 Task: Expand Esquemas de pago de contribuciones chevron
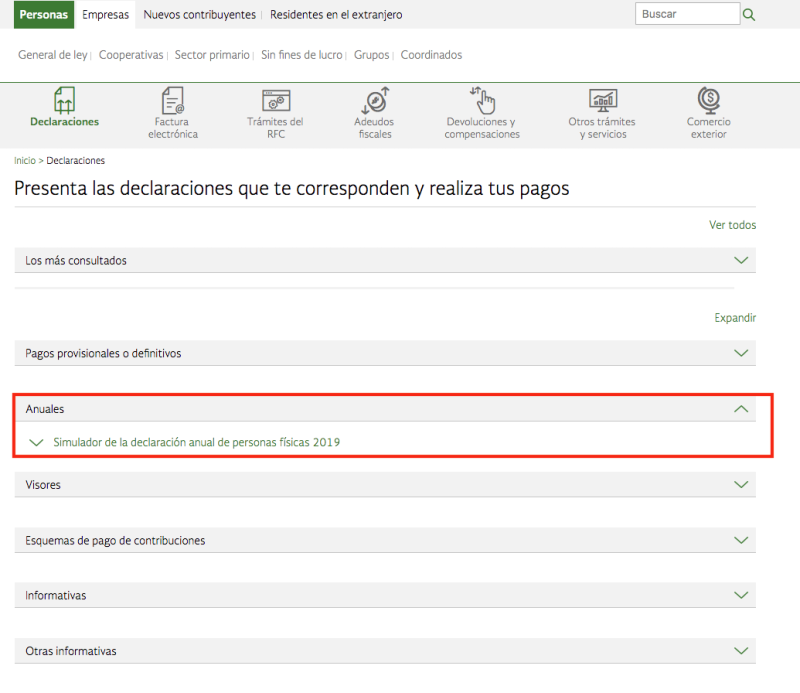point(741,540)
